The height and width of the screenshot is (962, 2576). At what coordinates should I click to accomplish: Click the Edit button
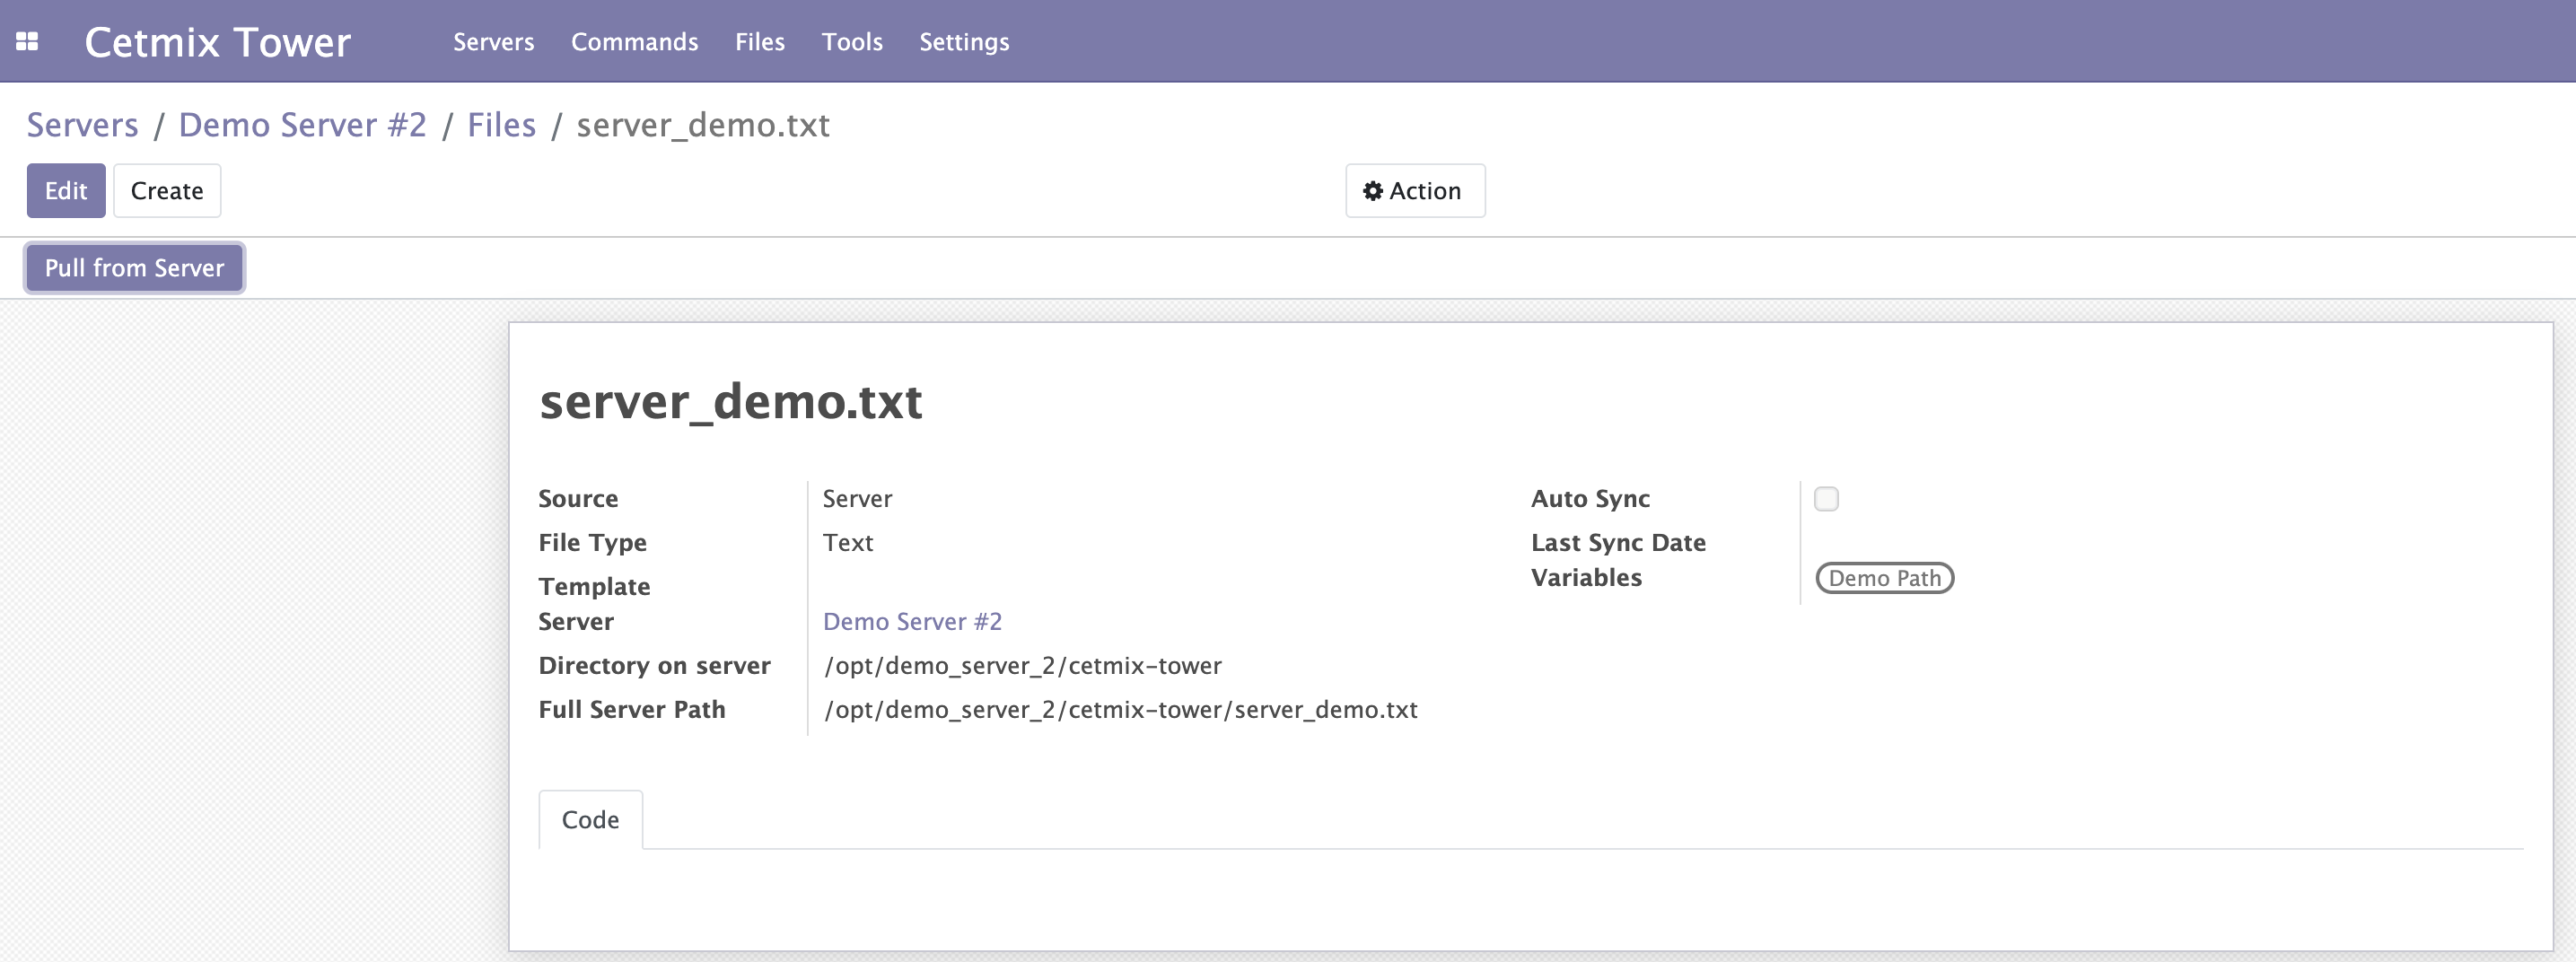66,191
